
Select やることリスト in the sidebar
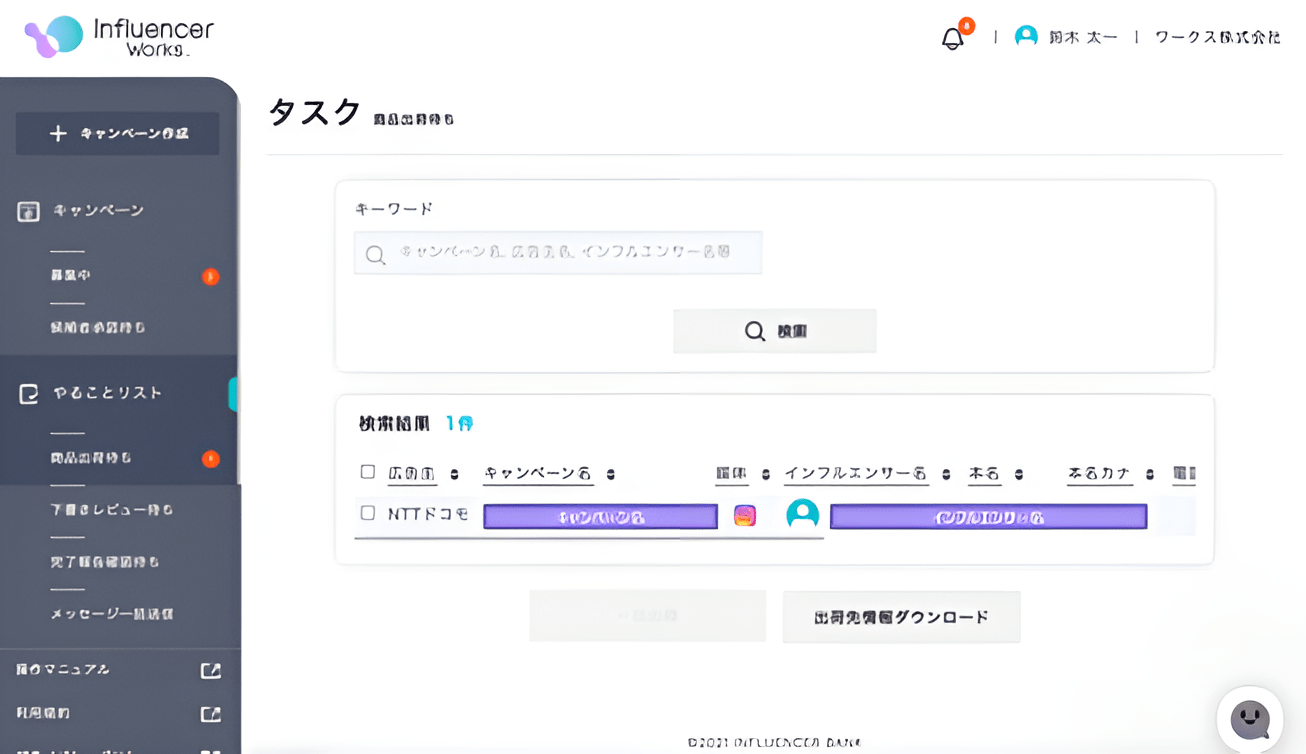pos(107,394)
